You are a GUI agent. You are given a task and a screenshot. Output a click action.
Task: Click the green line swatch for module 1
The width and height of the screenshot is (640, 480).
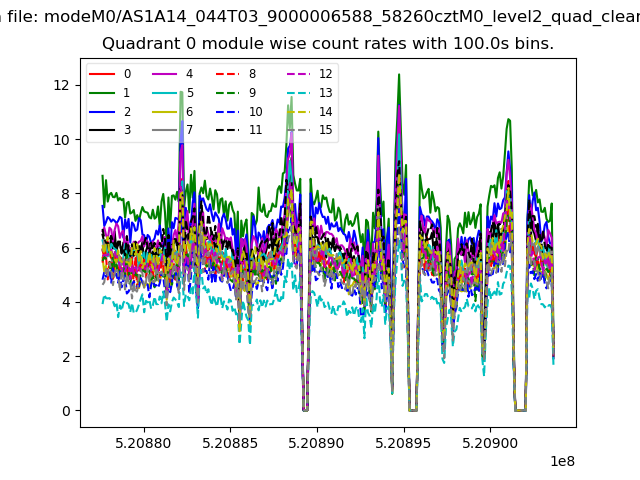tap(102, 93)
